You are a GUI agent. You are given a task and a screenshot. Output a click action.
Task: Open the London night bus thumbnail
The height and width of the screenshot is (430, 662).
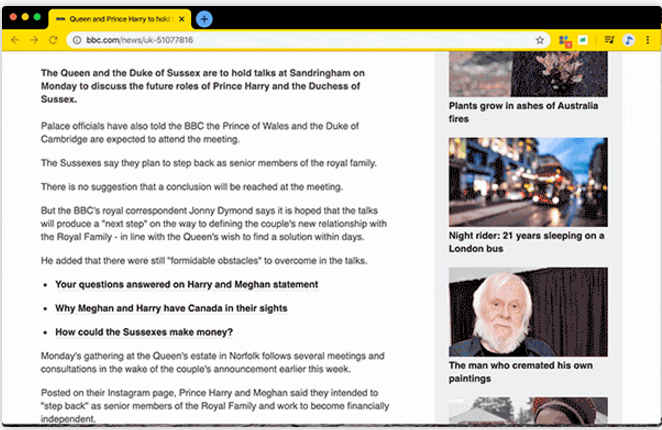[527, 181]
